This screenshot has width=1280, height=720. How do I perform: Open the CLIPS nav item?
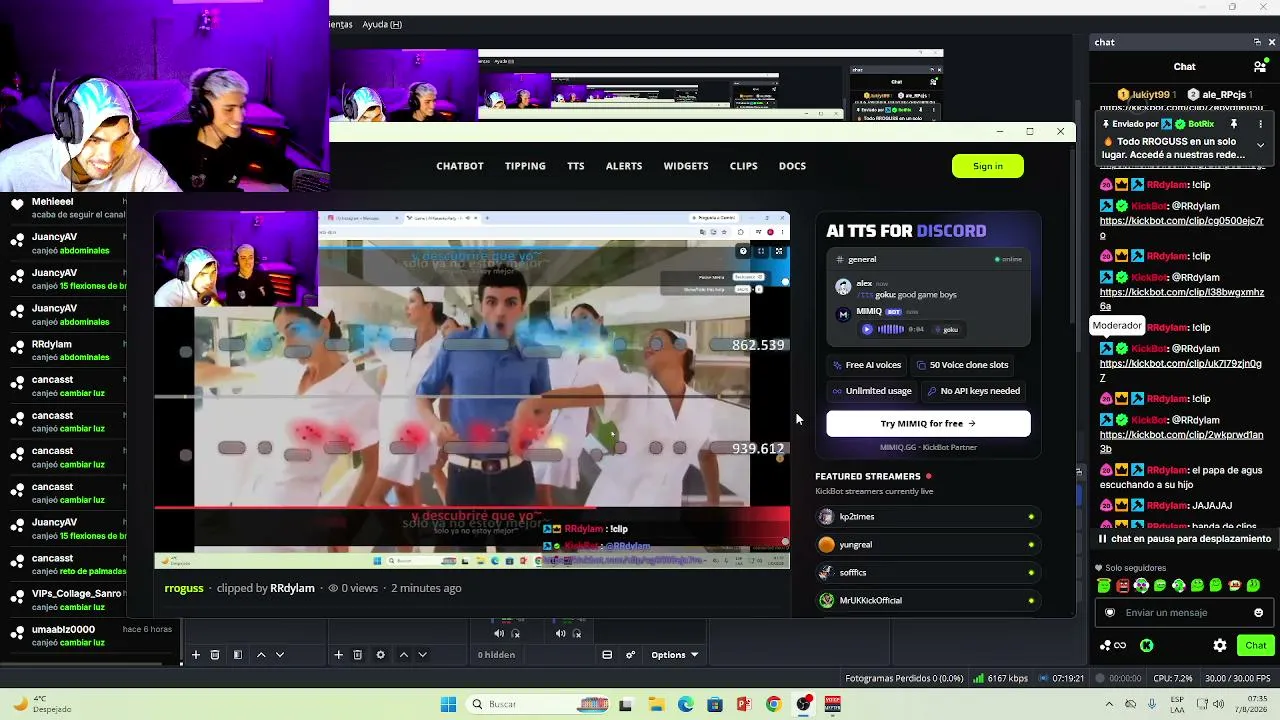point(744,166)
